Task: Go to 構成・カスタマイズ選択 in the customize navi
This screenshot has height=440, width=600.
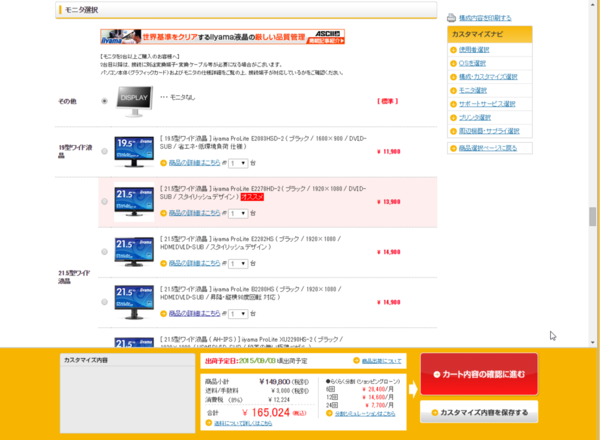Action: click(488, 77)
